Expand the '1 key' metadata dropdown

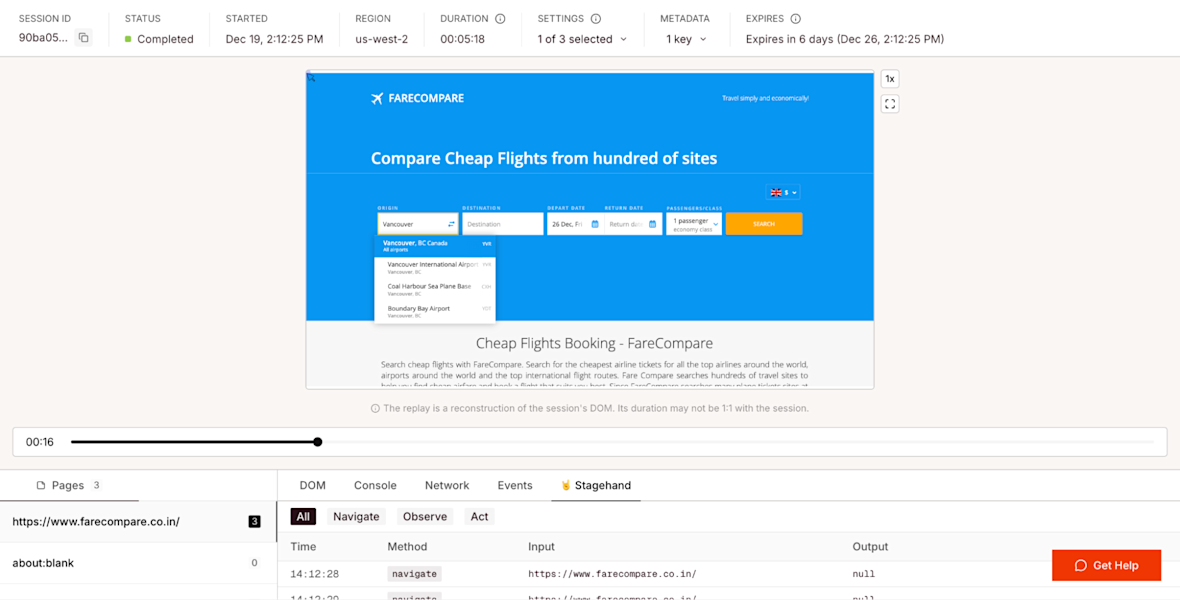click(x=686, y=39)
